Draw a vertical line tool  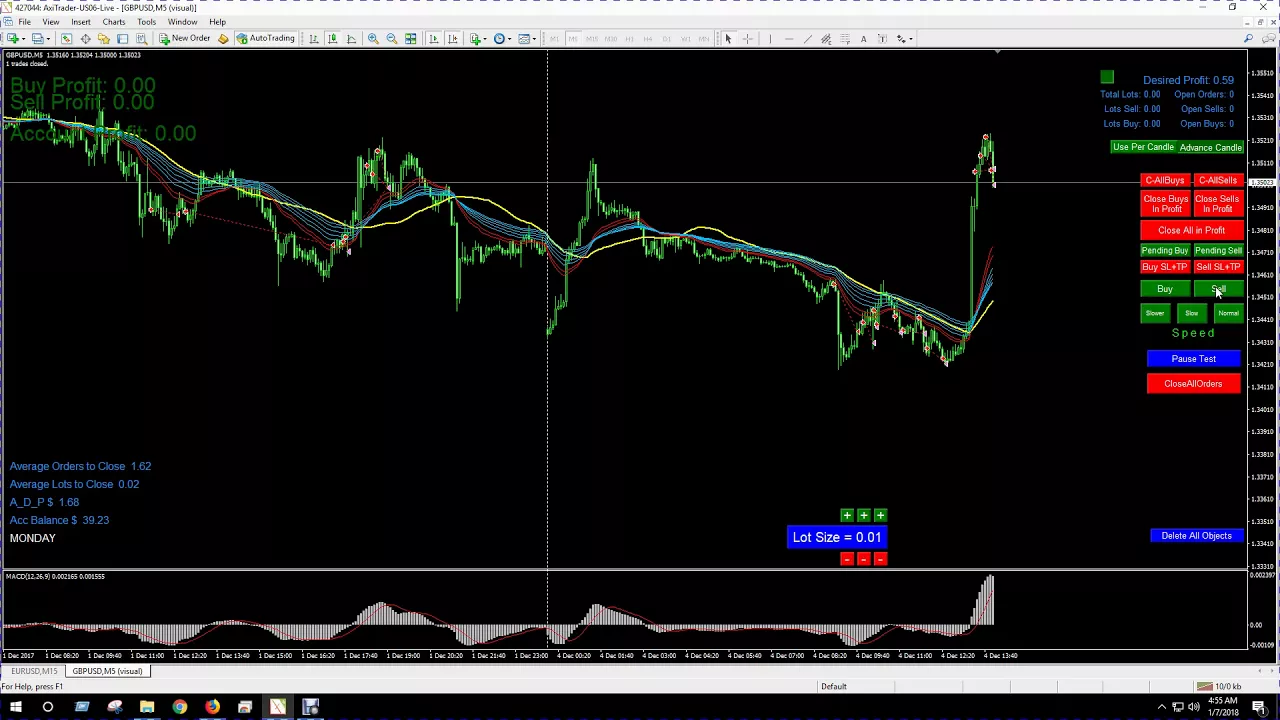pos(770,39)
